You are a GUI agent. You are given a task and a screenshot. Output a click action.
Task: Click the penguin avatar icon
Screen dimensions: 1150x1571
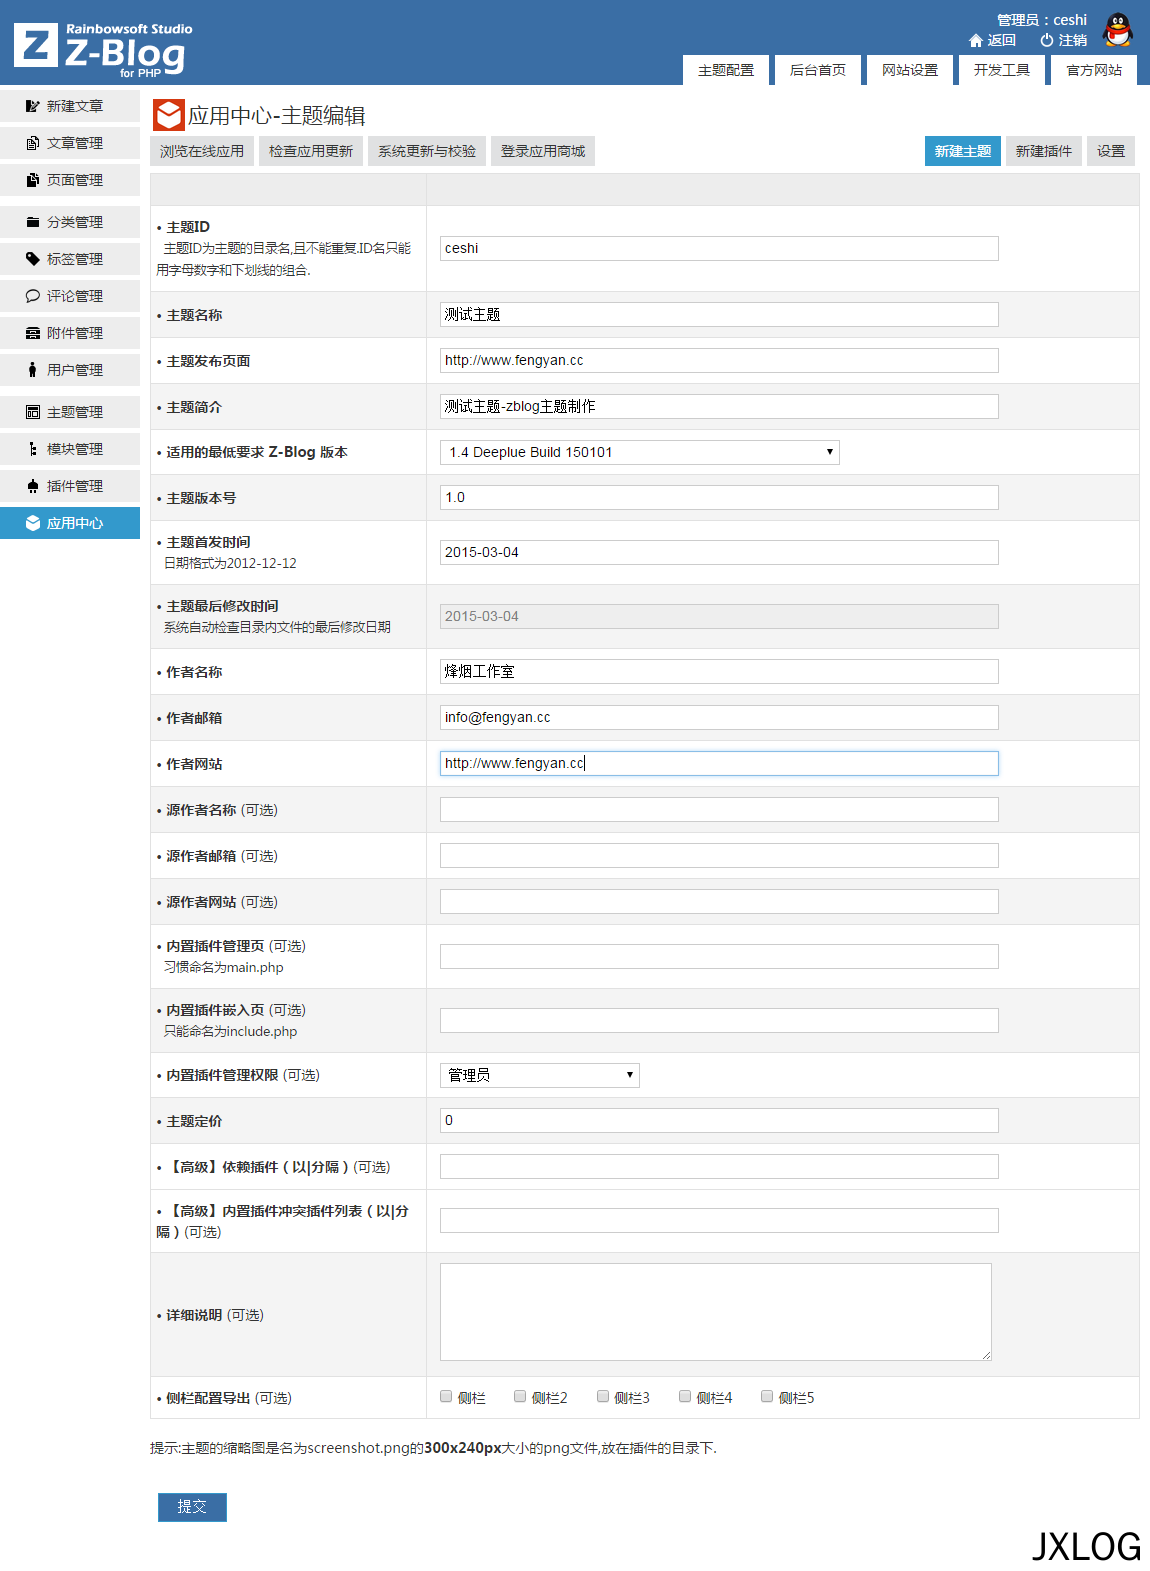[1118, 30]
